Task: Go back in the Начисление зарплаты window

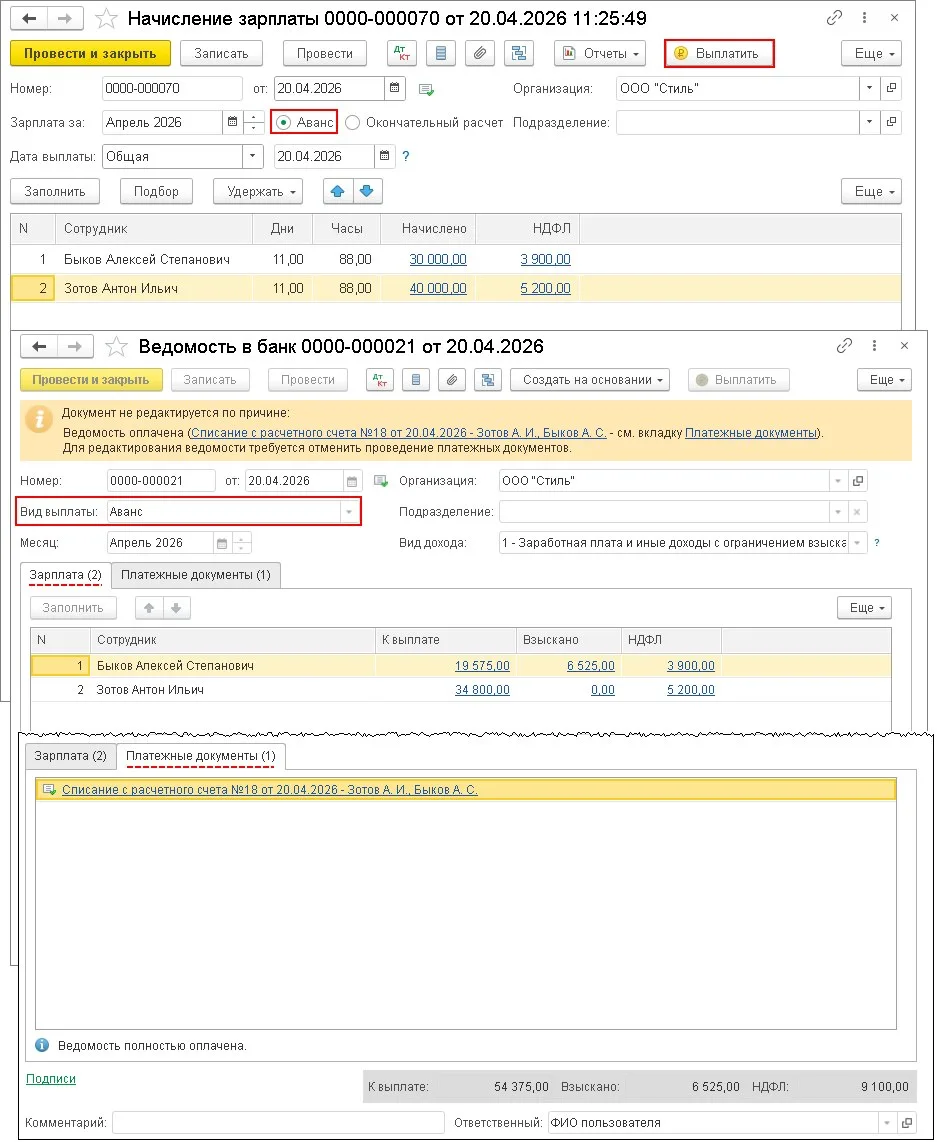Action: pos(29,18)
